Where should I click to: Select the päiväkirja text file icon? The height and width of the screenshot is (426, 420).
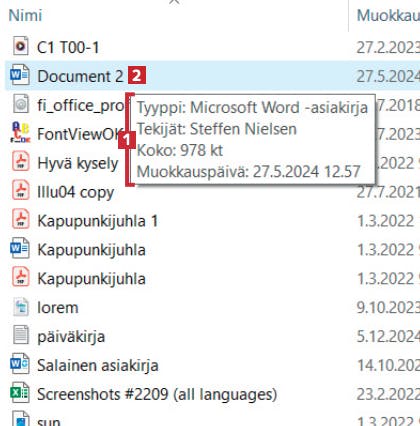(x=21, y=336)
